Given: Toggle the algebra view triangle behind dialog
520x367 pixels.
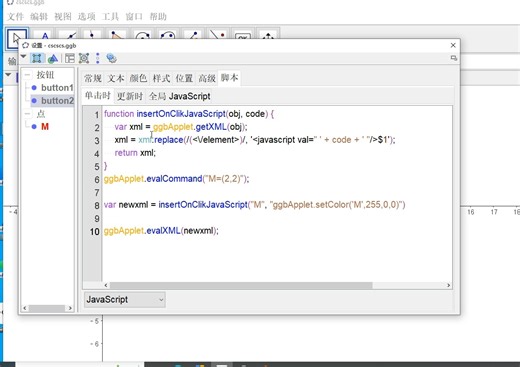Looking at the screenshot, I should pos(8,75).
